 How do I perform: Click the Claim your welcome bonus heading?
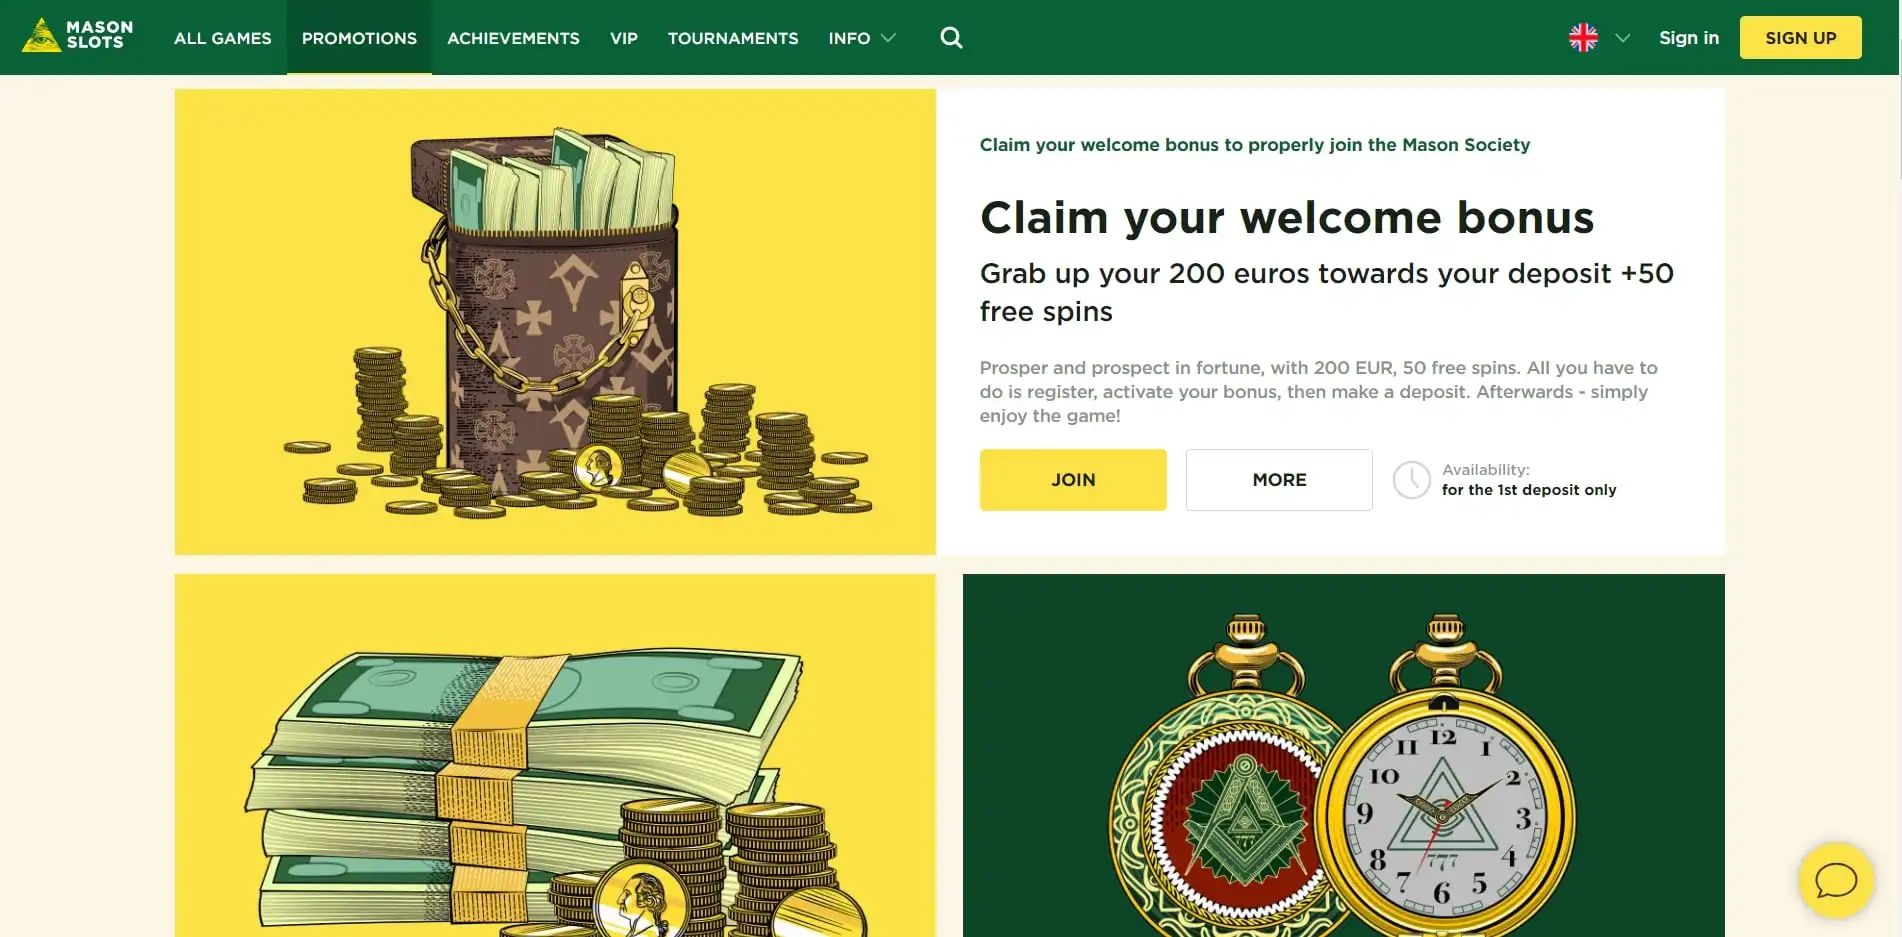pos(1287,218)
